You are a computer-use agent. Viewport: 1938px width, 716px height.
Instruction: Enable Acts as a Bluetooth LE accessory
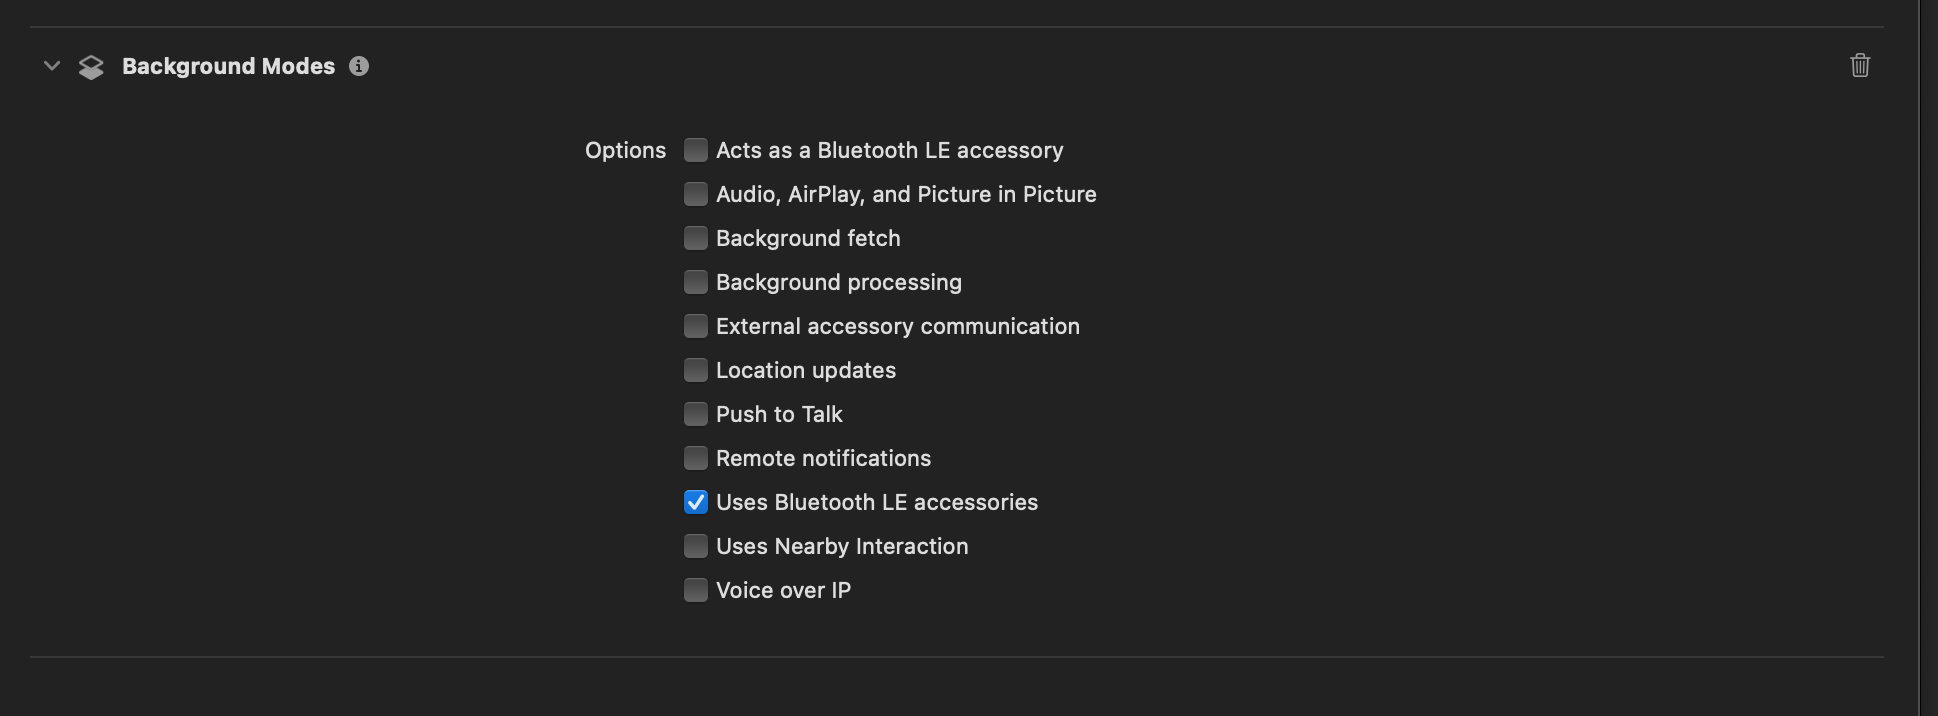tap(696, 150)
